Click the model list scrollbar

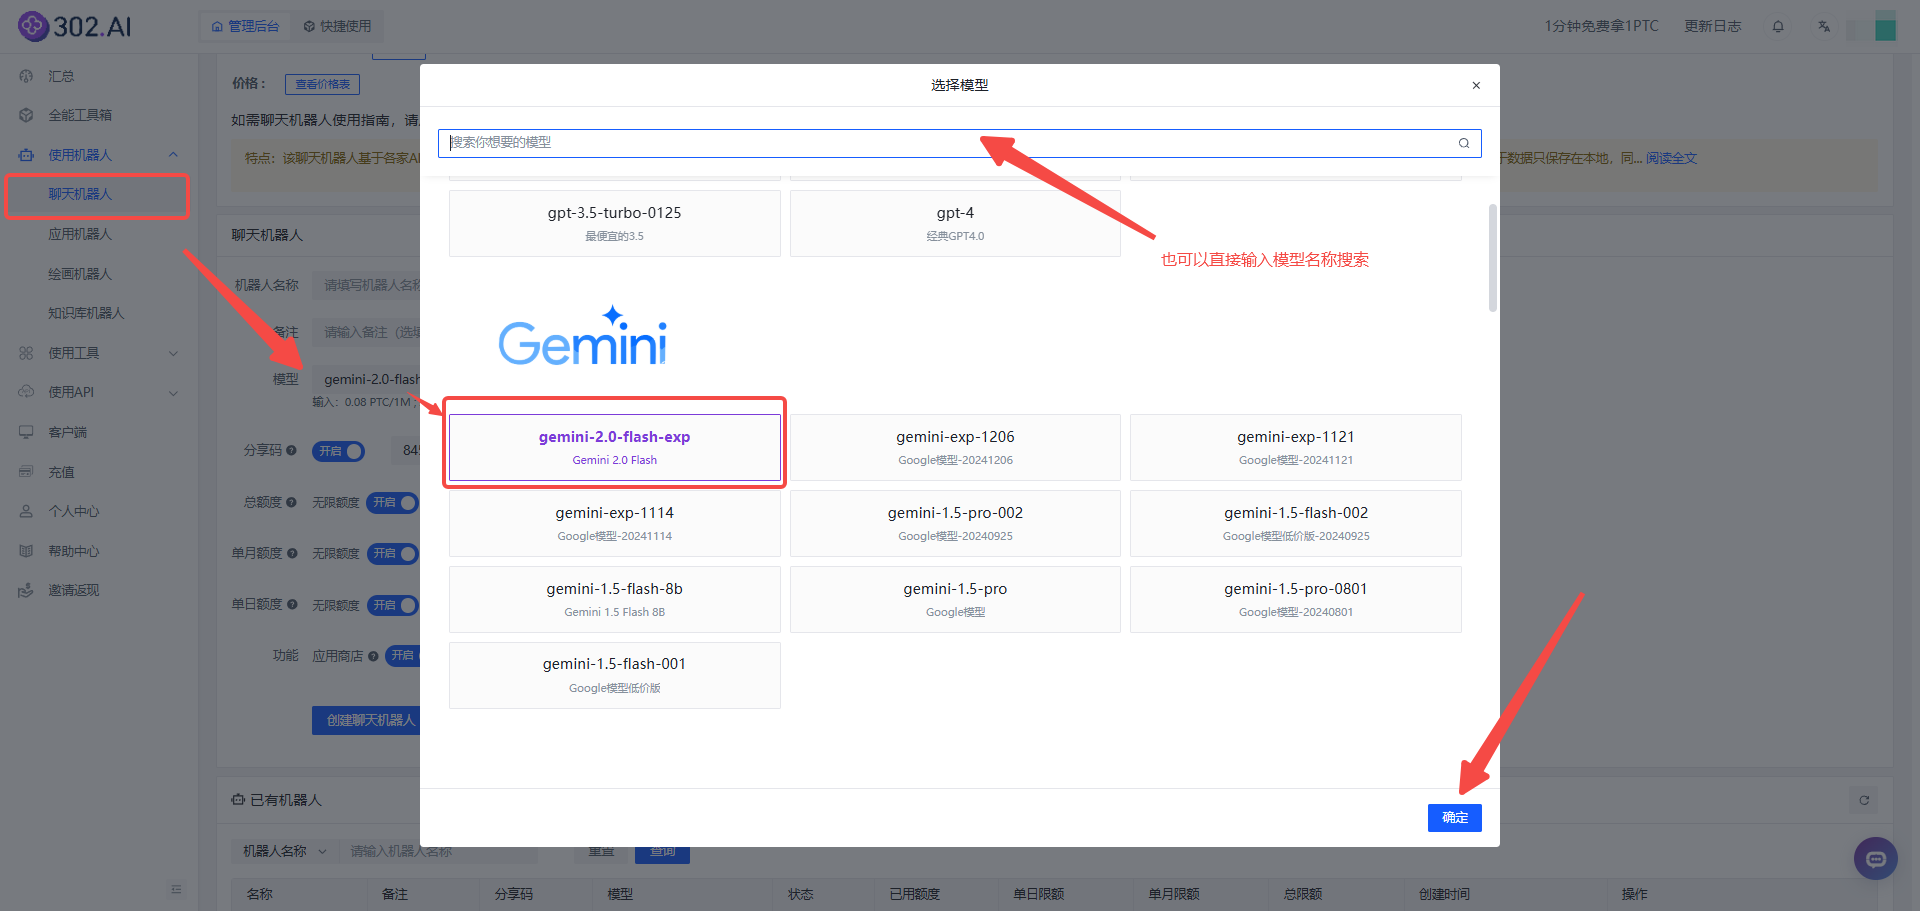(1493, 258)
